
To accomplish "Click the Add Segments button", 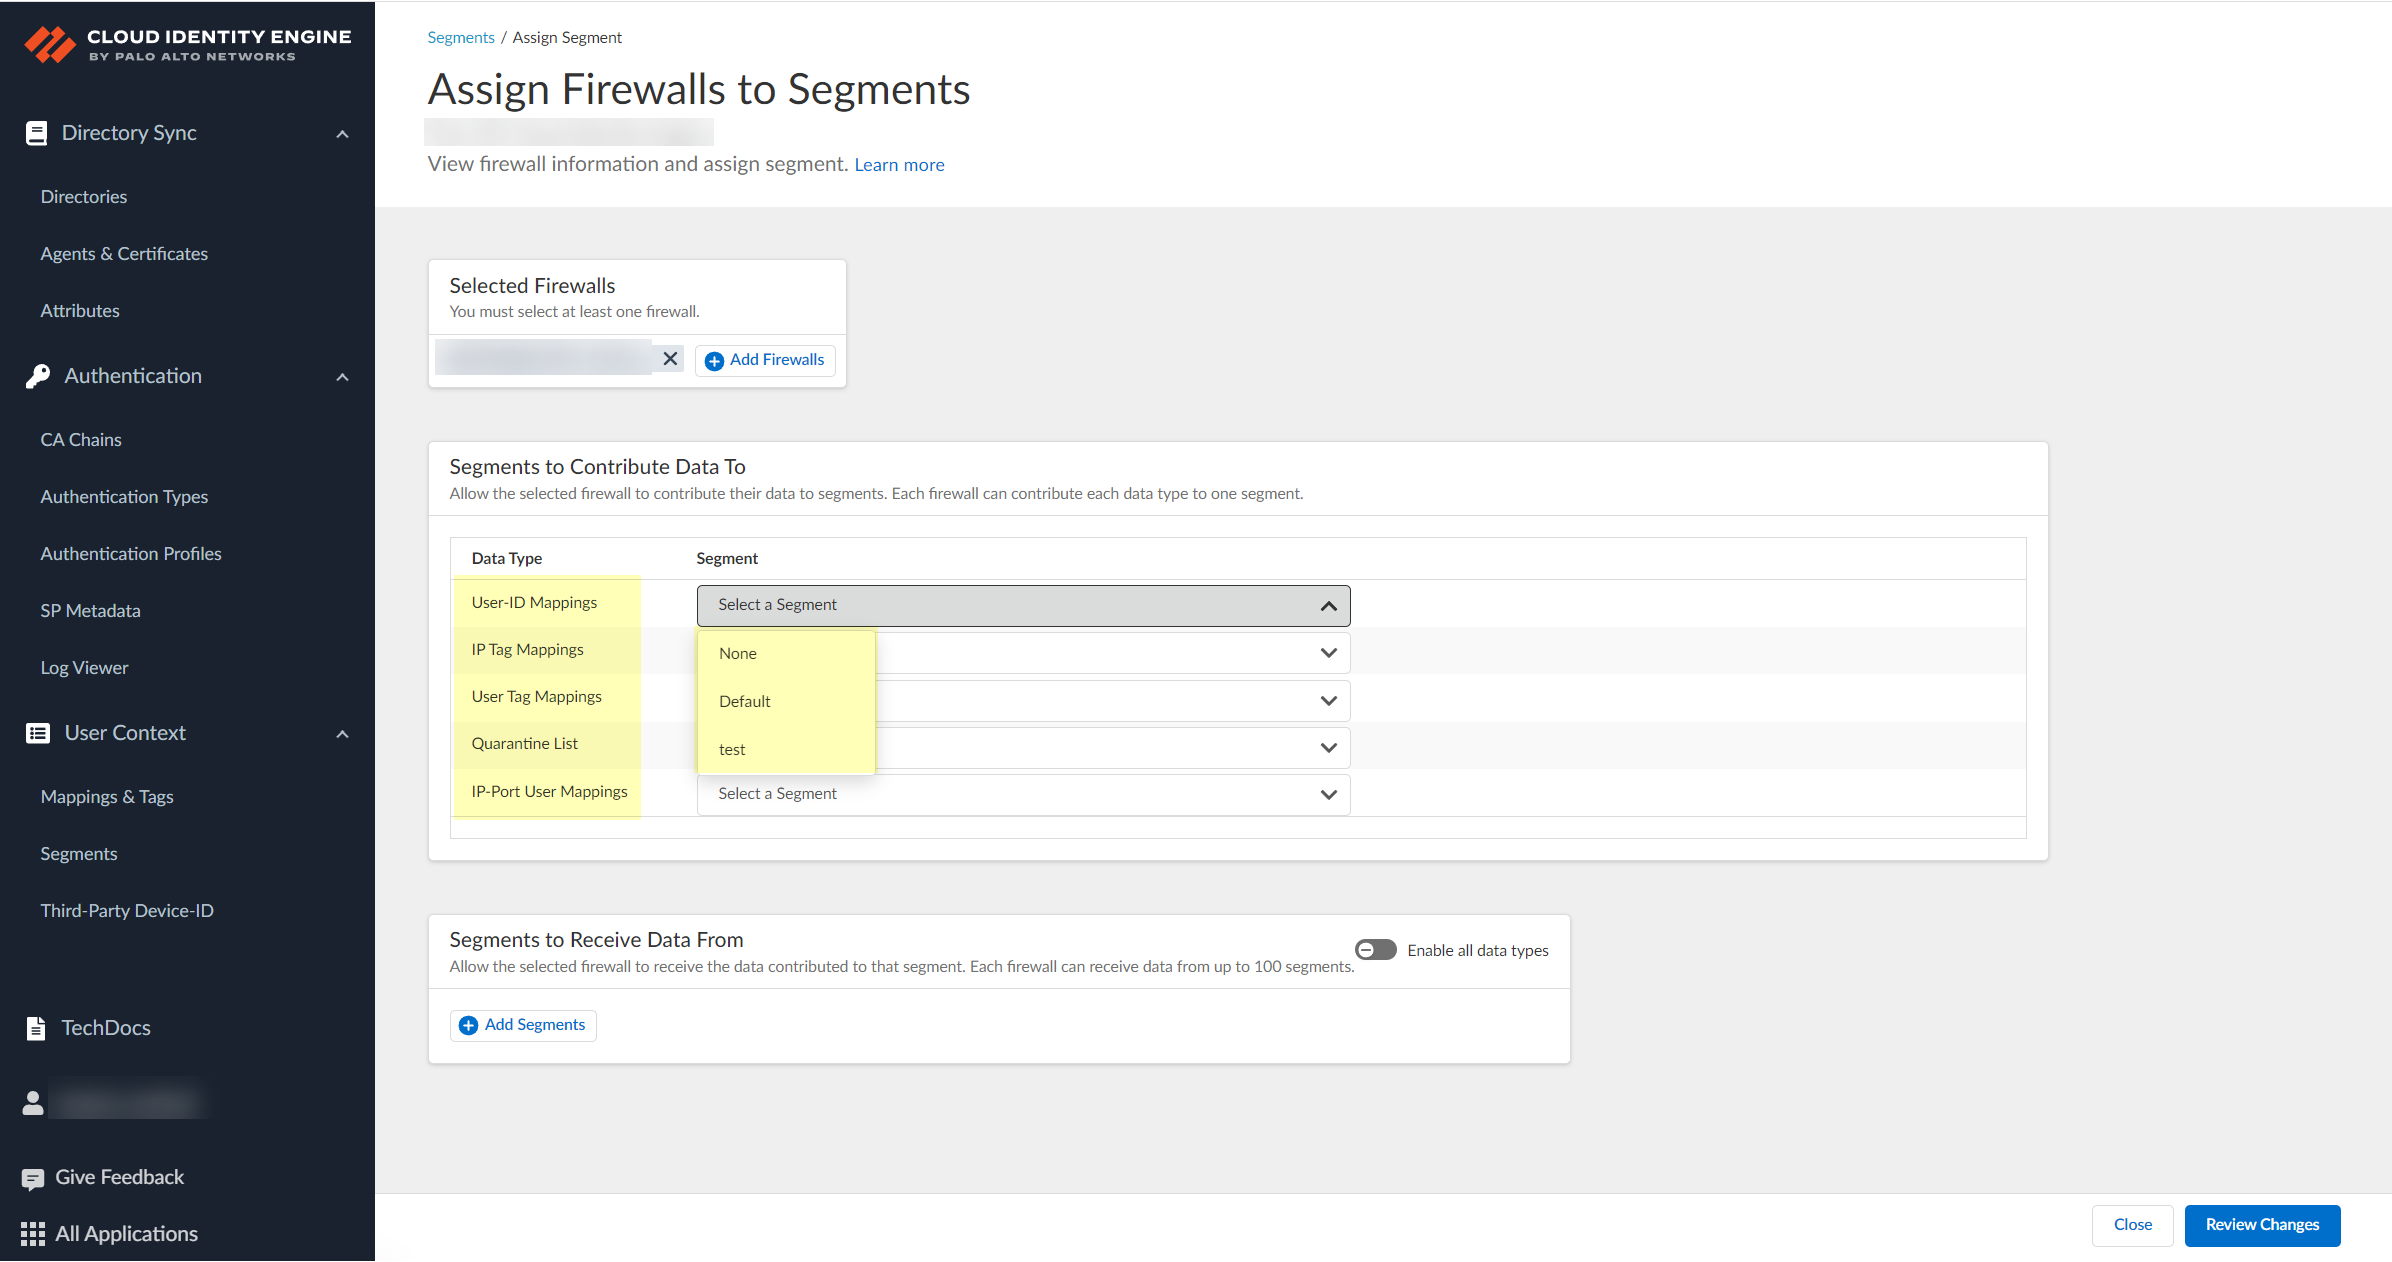I will [x=523, y=1025].
